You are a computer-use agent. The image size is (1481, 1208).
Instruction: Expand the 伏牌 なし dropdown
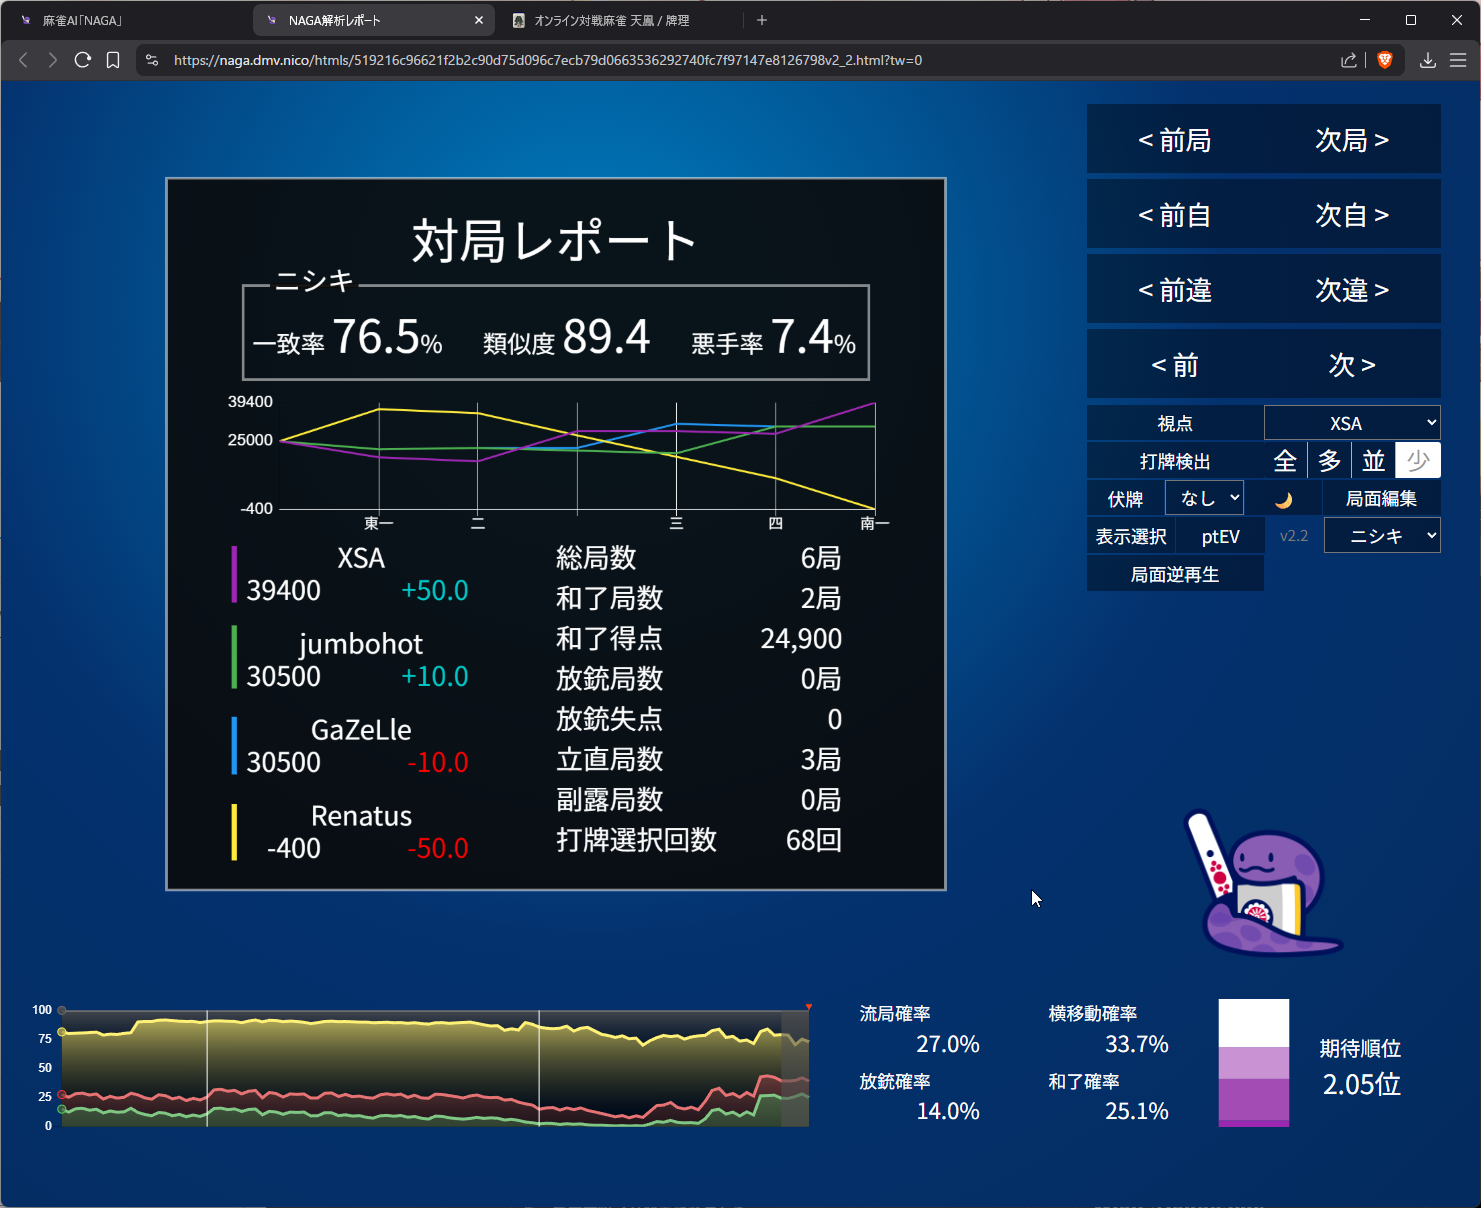point(1204,498)
